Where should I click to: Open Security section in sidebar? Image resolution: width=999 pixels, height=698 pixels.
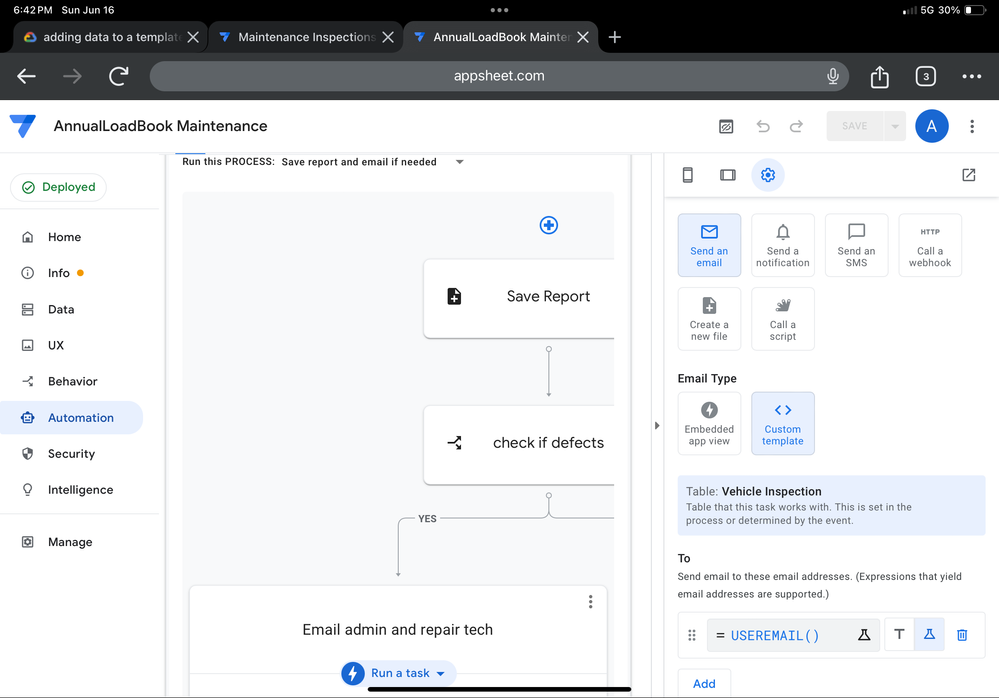point(71,454)
